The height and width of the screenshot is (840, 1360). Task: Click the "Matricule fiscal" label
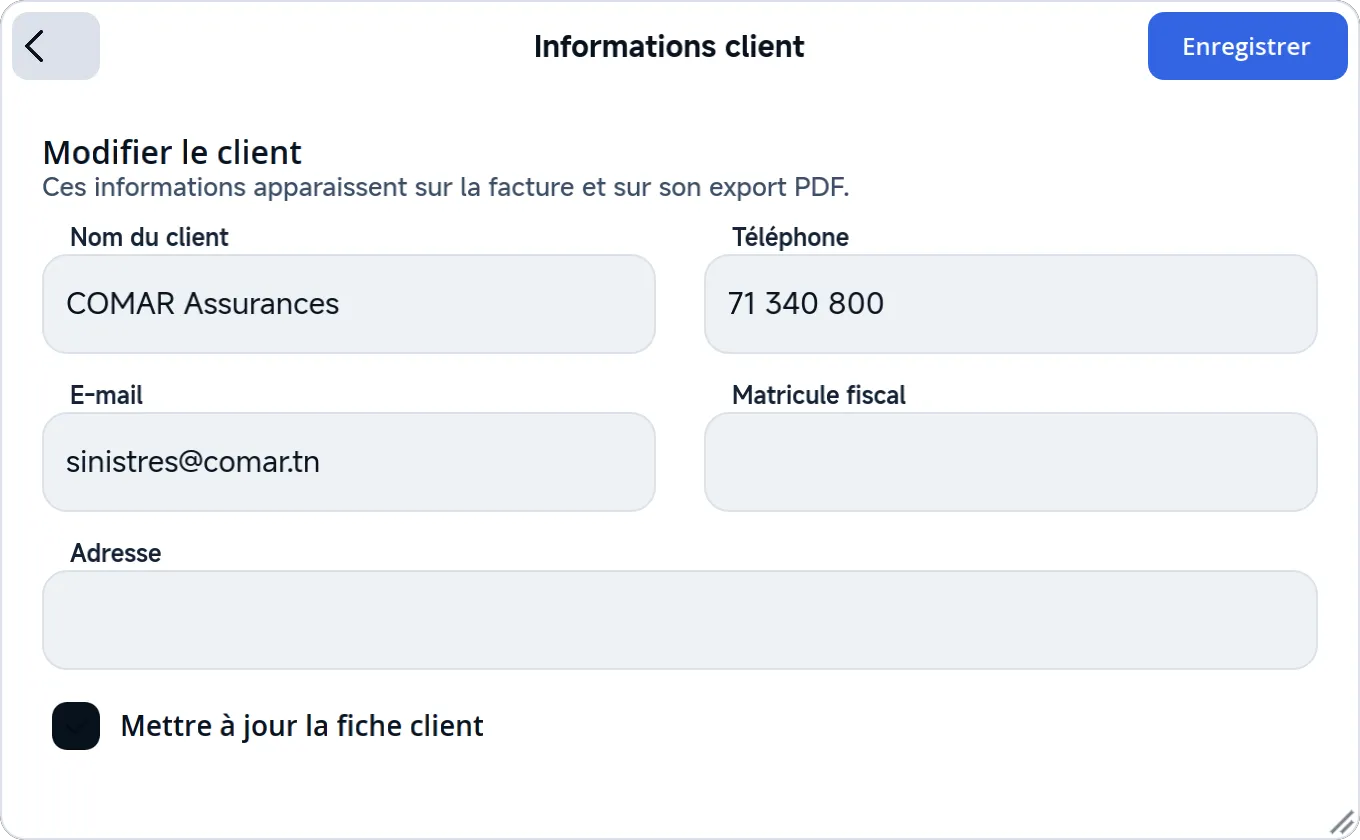click(x=819, y=395)
